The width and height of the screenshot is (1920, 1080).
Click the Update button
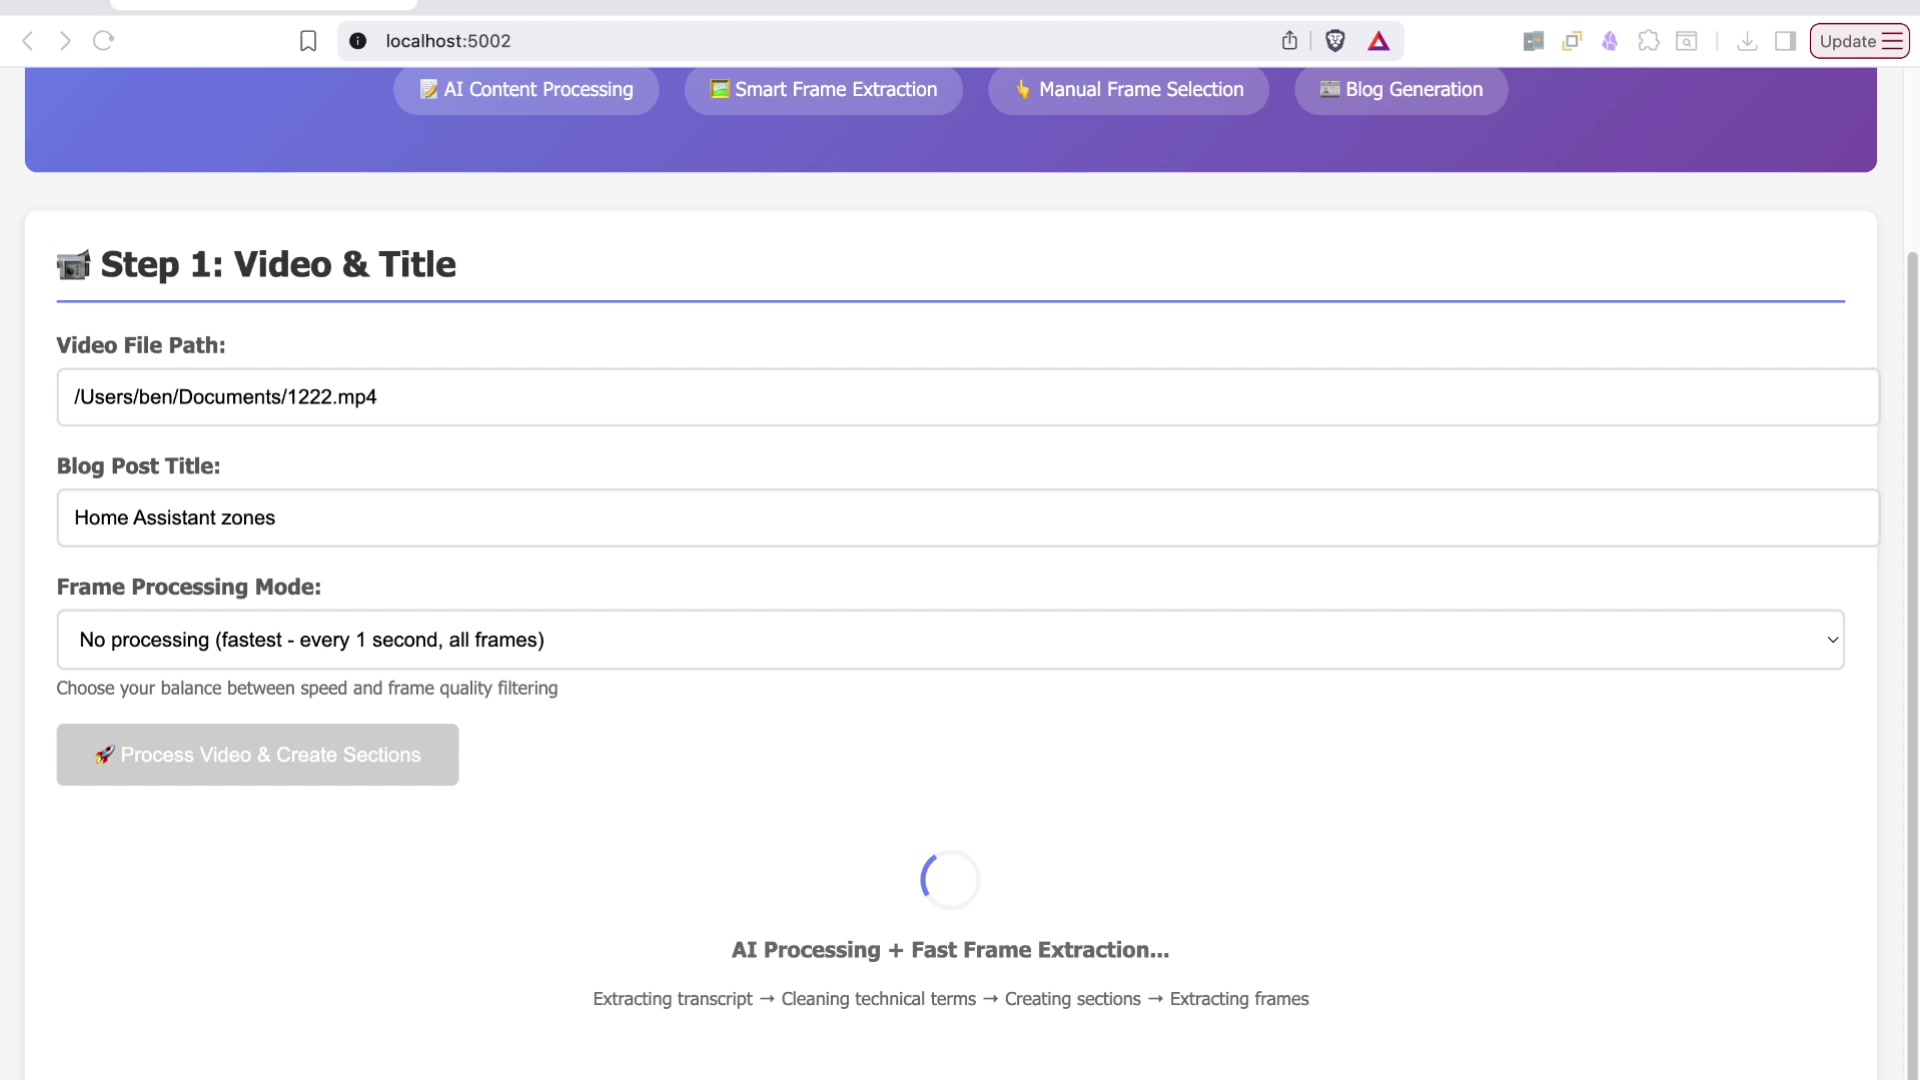1848,41
